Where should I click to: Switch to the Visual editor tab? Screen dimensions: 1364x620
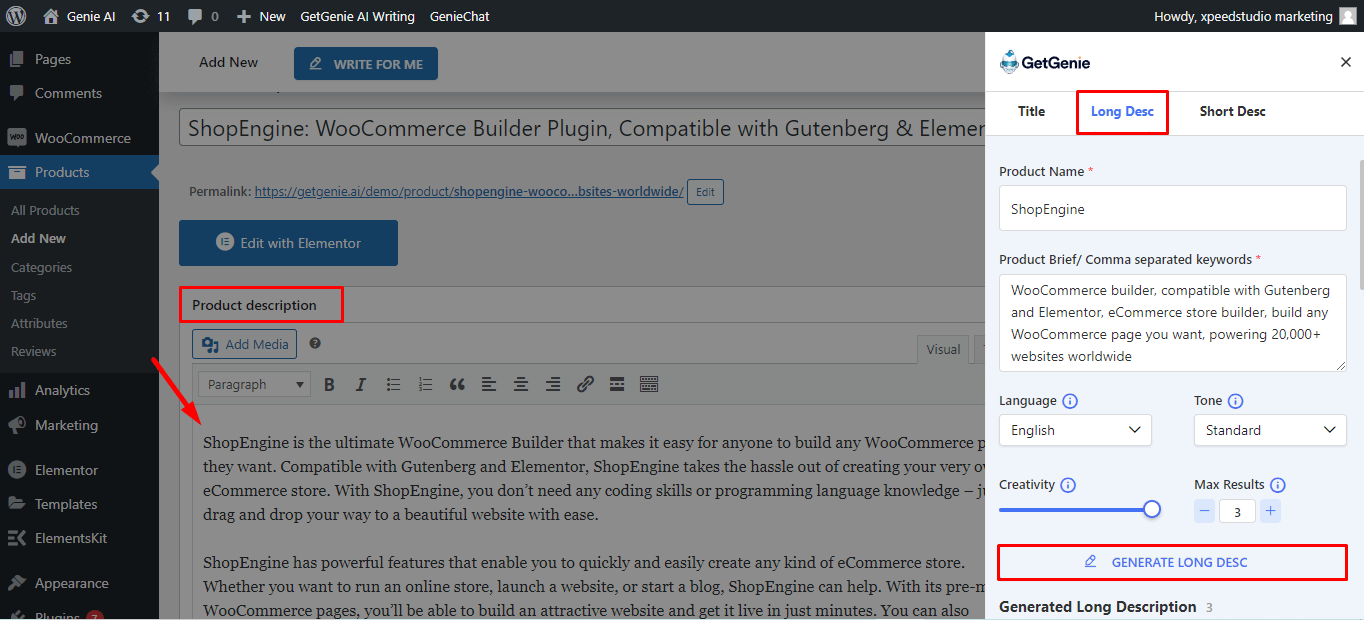coord(943,349)
